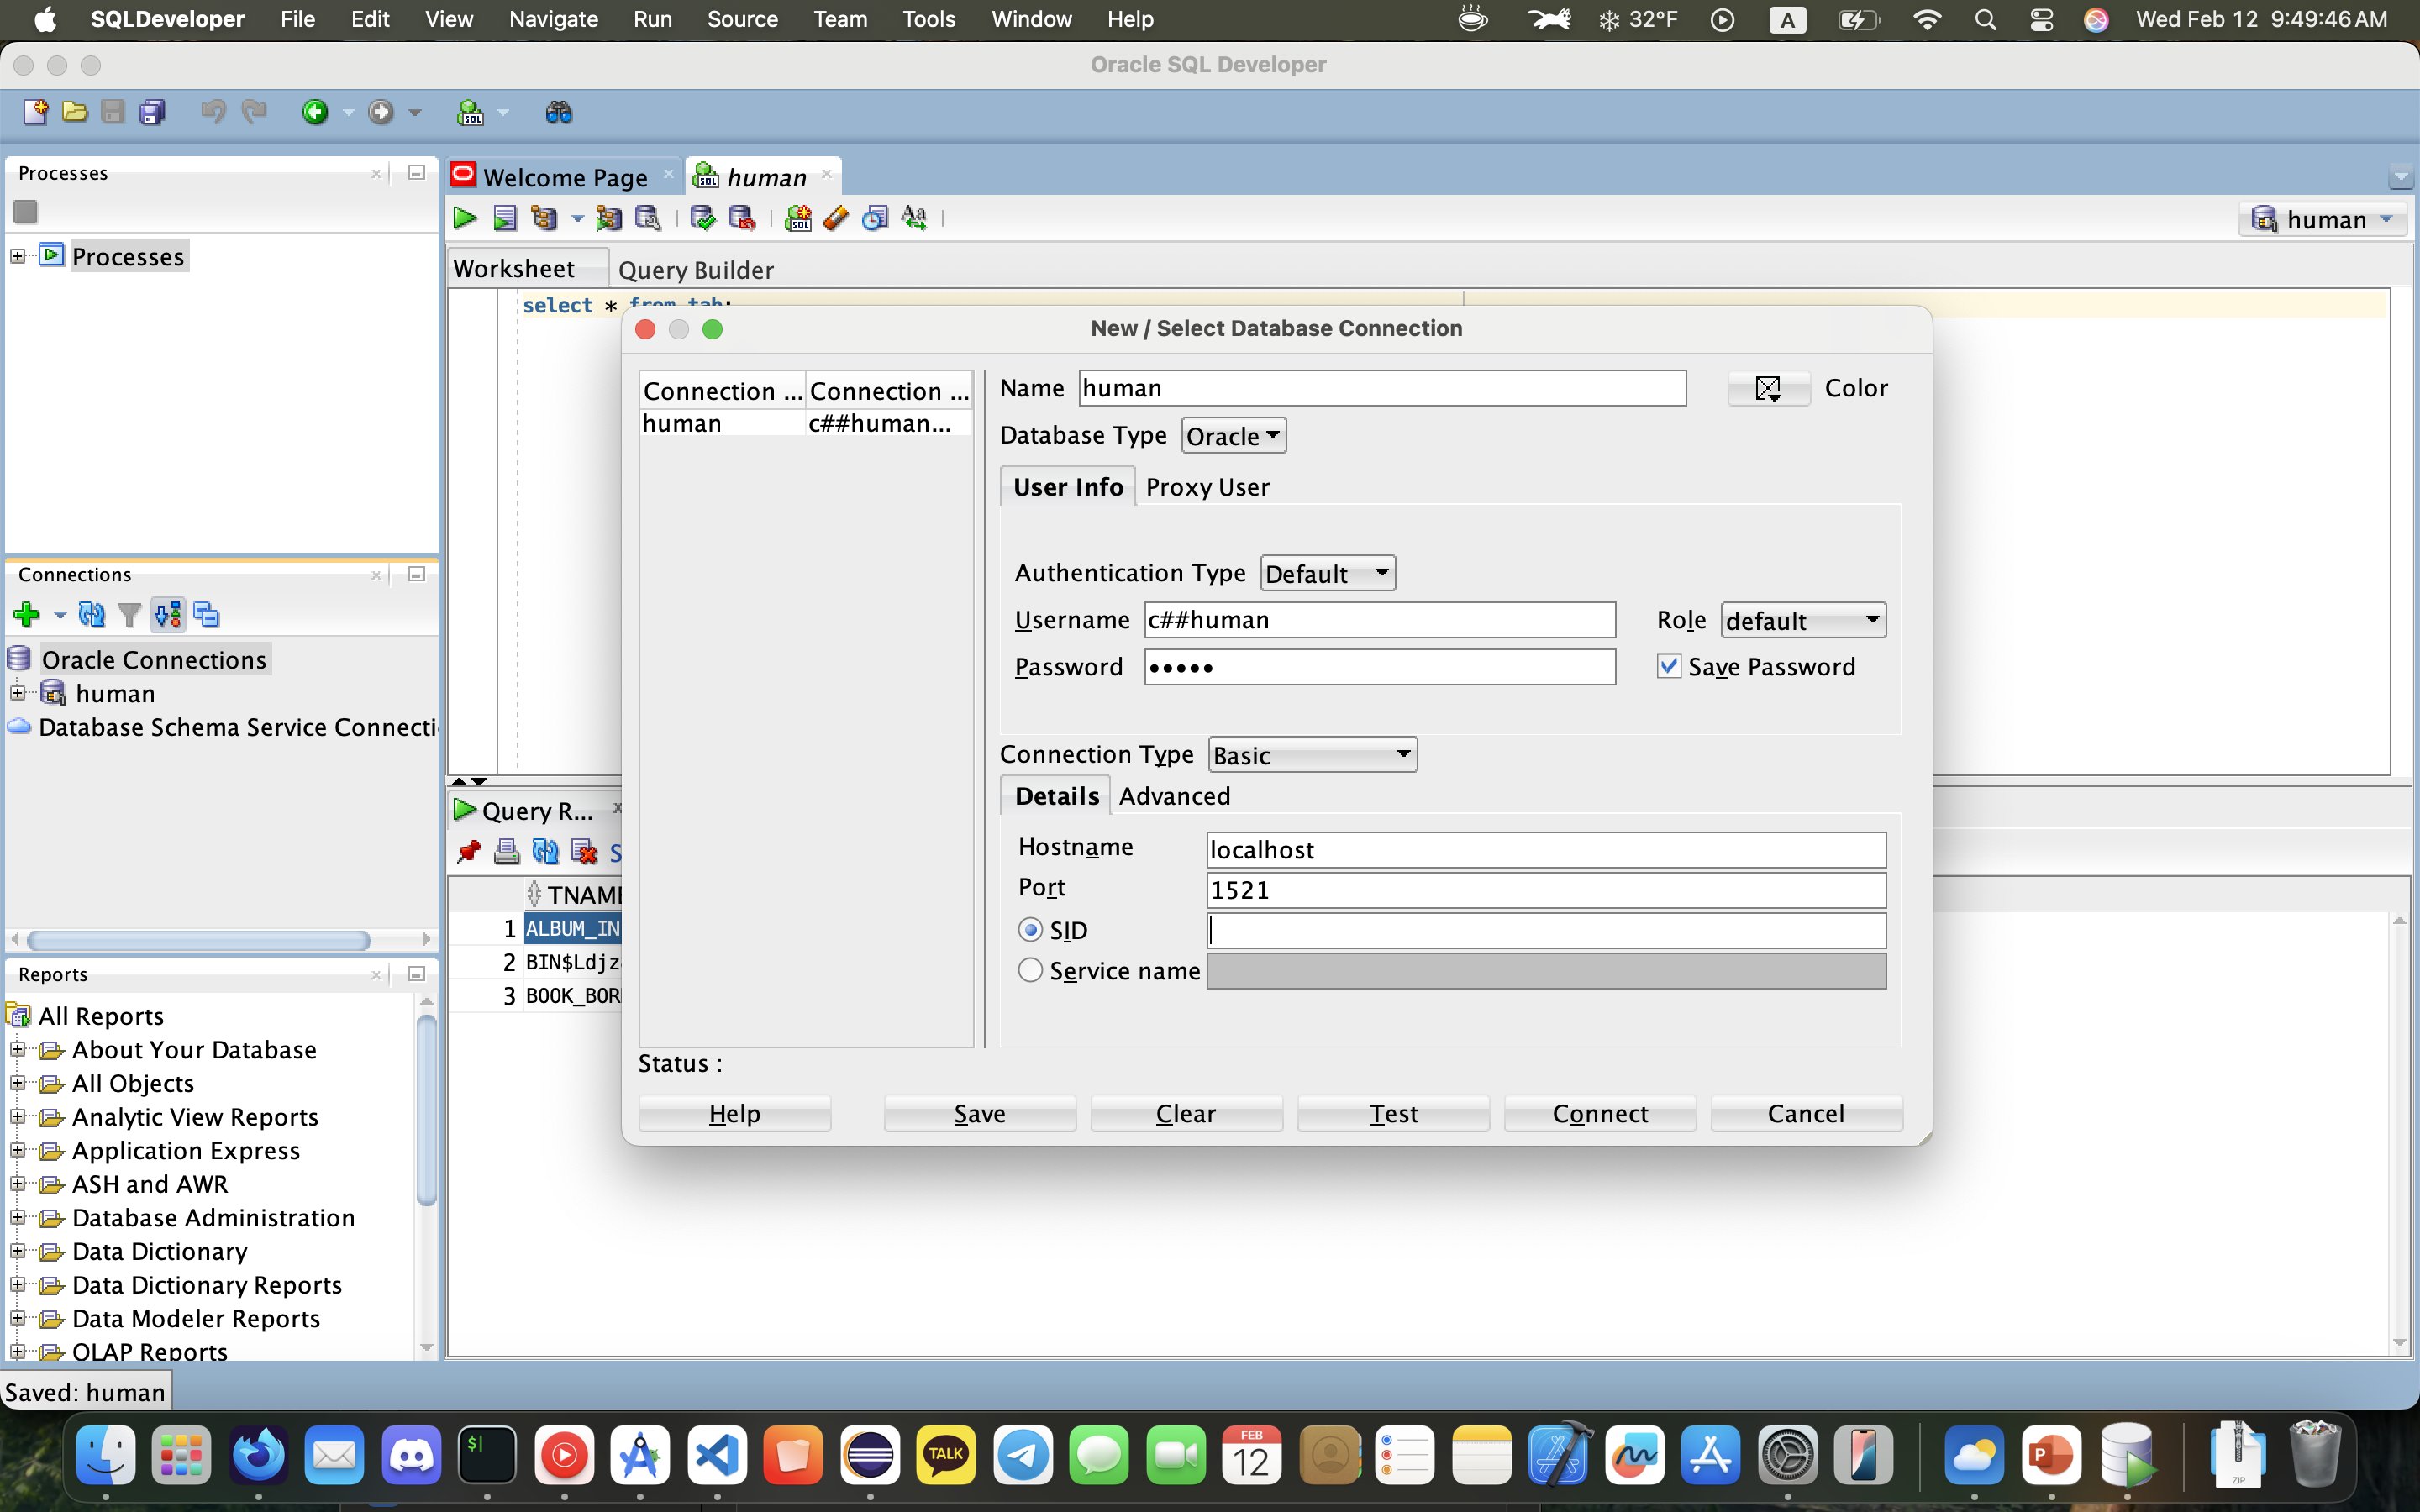Expand the Application Express reports folder
The height and width of the screenshot is (1512, 2420).
(x=18, y=1150)
